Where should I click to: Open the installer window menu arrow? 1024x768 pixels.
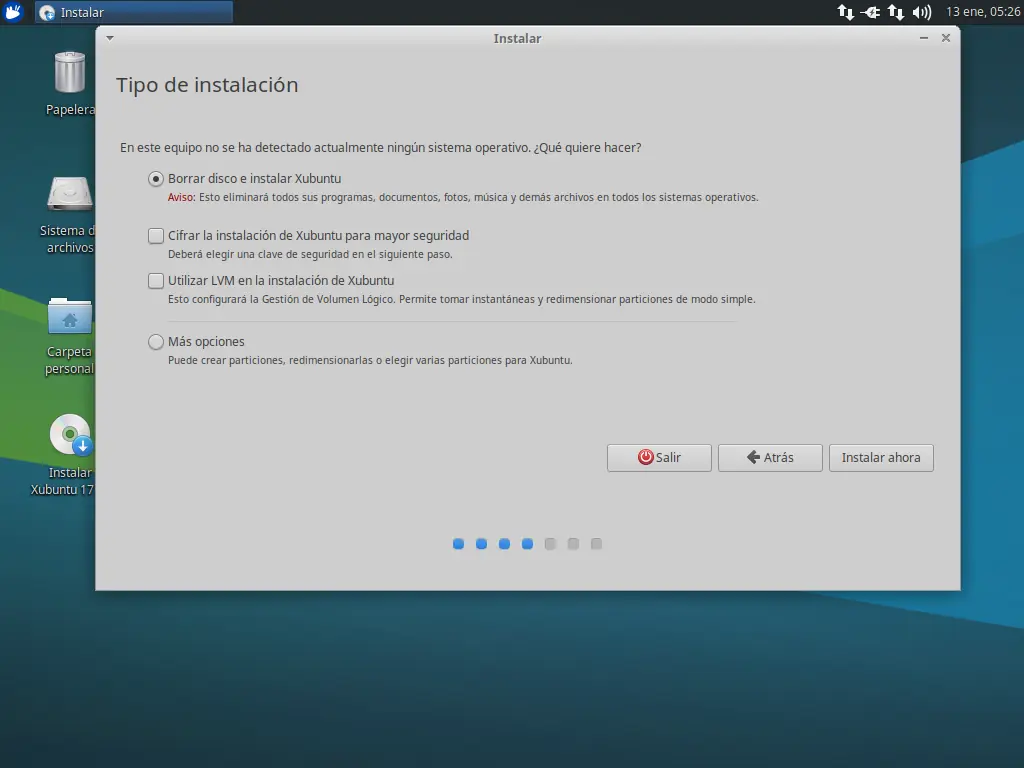[110, 38]
